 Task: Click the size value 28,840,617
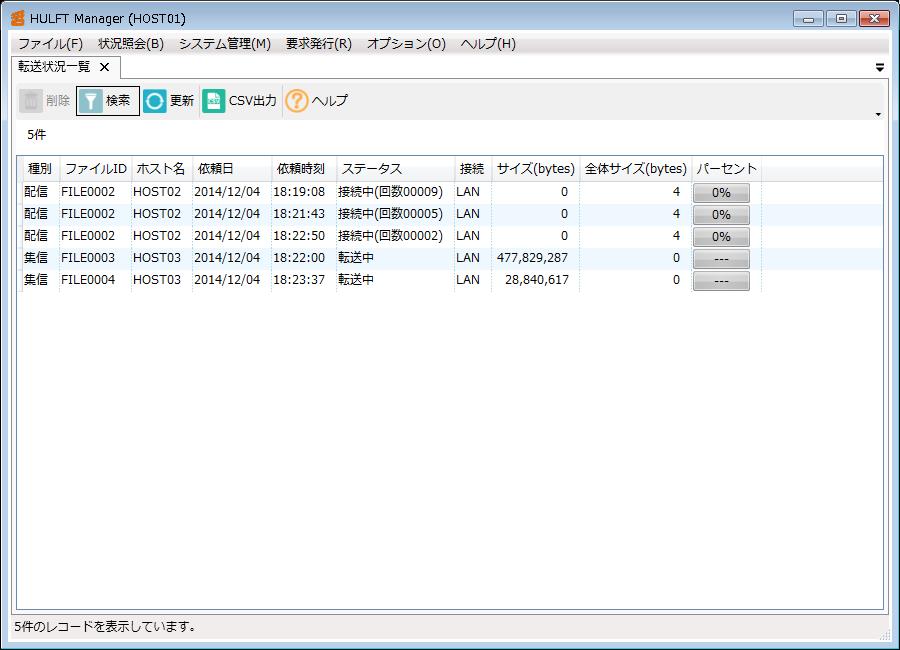pyautogui.click(x=537, y=280)
